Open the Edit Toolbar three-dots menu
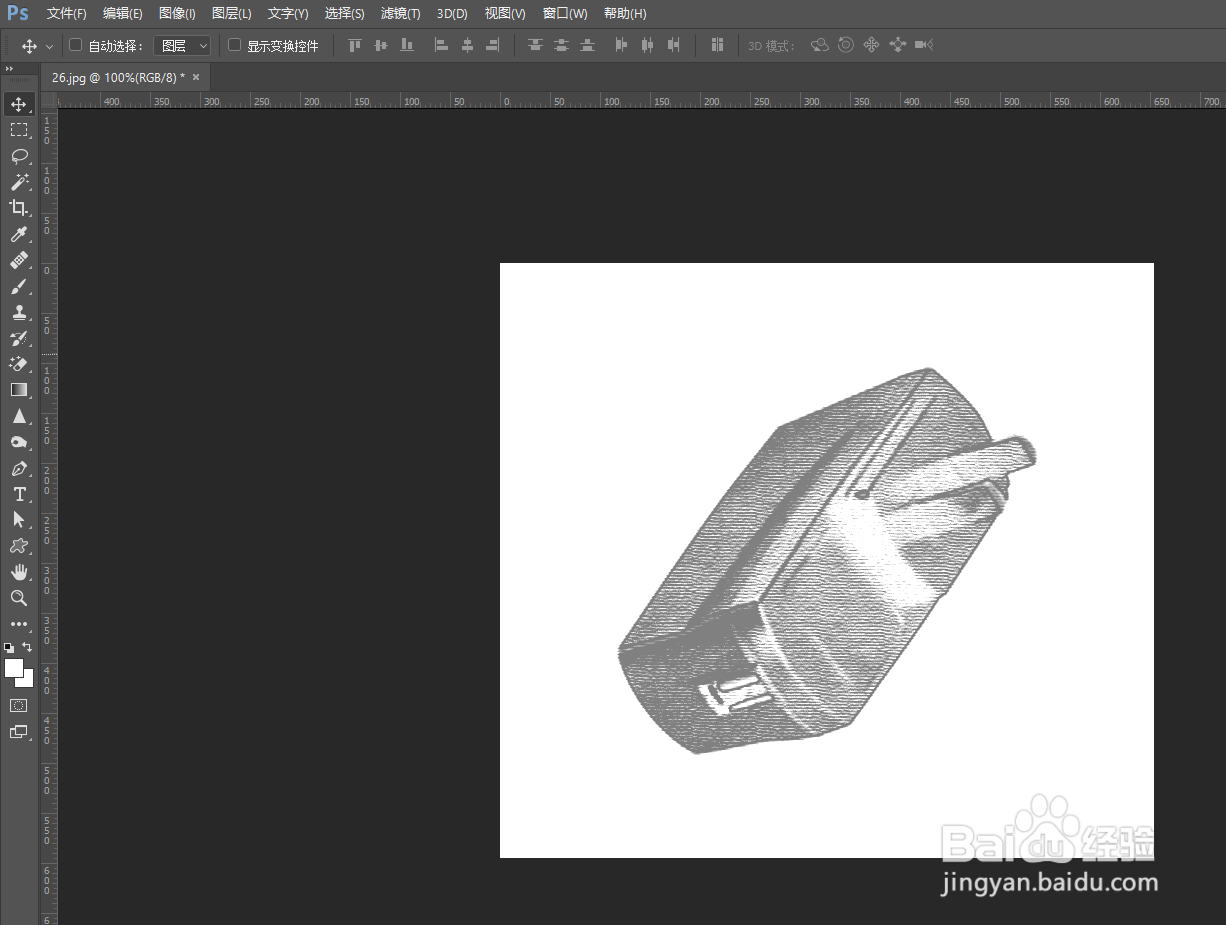The width and height of the screenshot is (1226, 925). coord(19,624)
